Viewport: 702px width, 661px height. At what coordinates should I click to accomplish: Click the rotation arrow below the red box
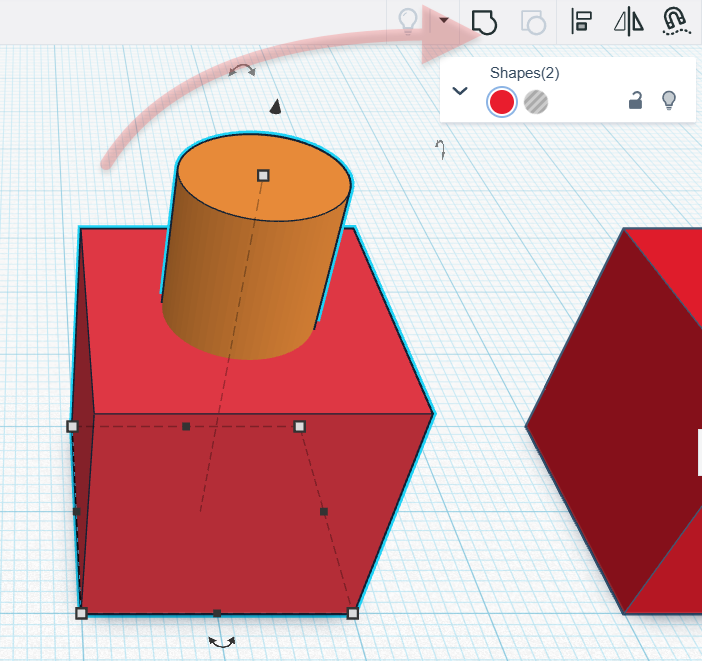pyautogui.click(x=222, y=642)
